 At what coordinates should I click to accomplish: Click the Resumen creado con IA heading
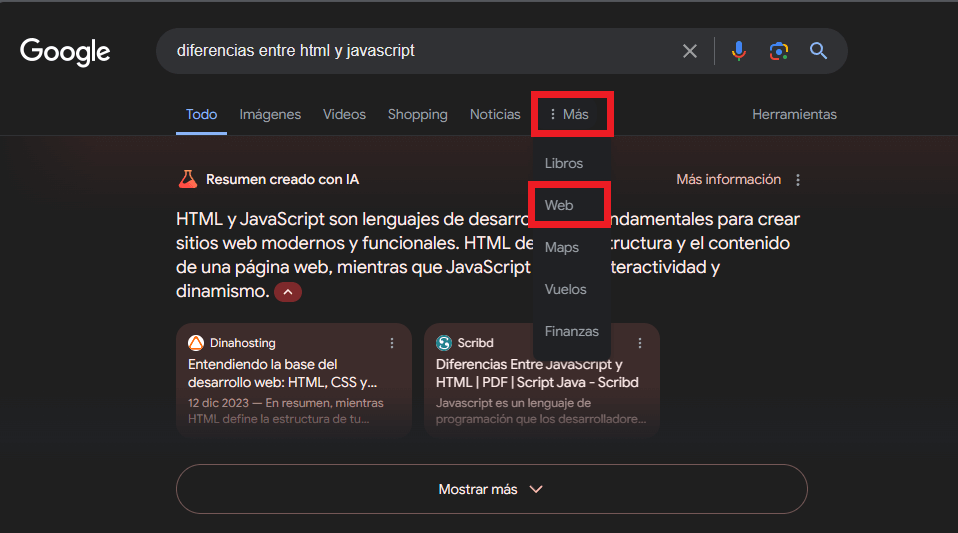(282, 179)
